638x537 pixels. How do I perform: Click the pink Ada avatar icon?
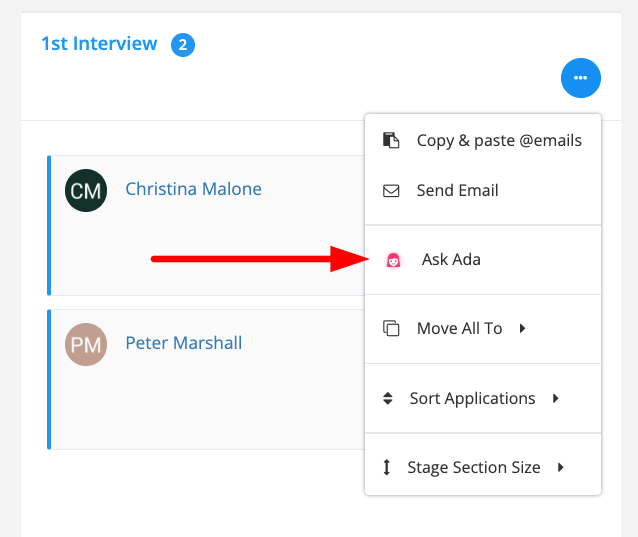394,260
